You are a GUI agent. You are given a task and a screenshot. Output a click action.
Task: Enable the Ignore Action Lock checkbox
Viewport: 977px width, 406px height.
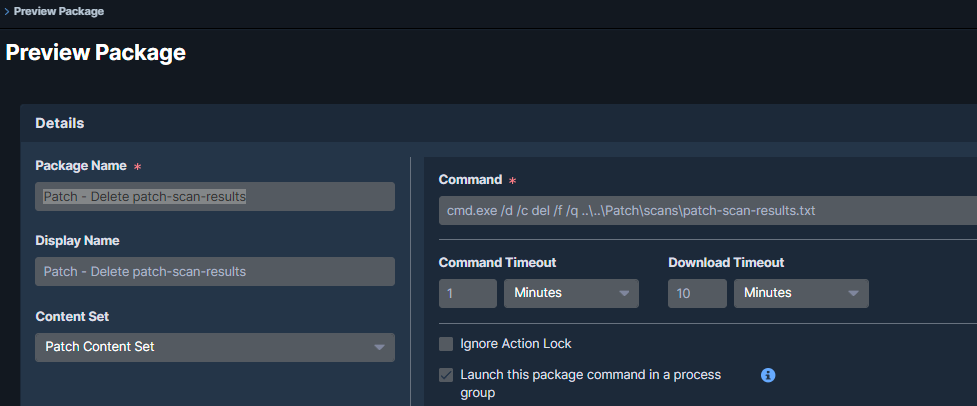click(x=446, y=344)
